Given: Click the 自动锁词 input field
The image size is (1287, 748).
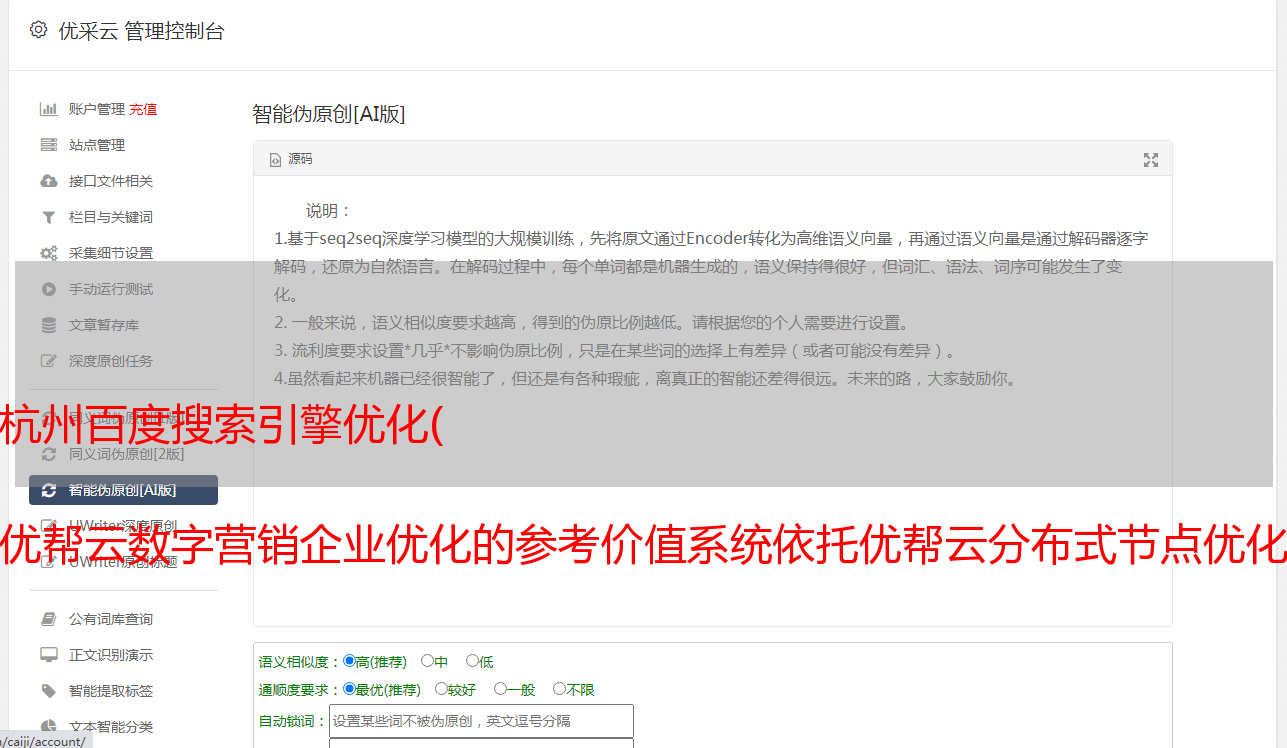Looking at the screenshot, I should [481, 721].
